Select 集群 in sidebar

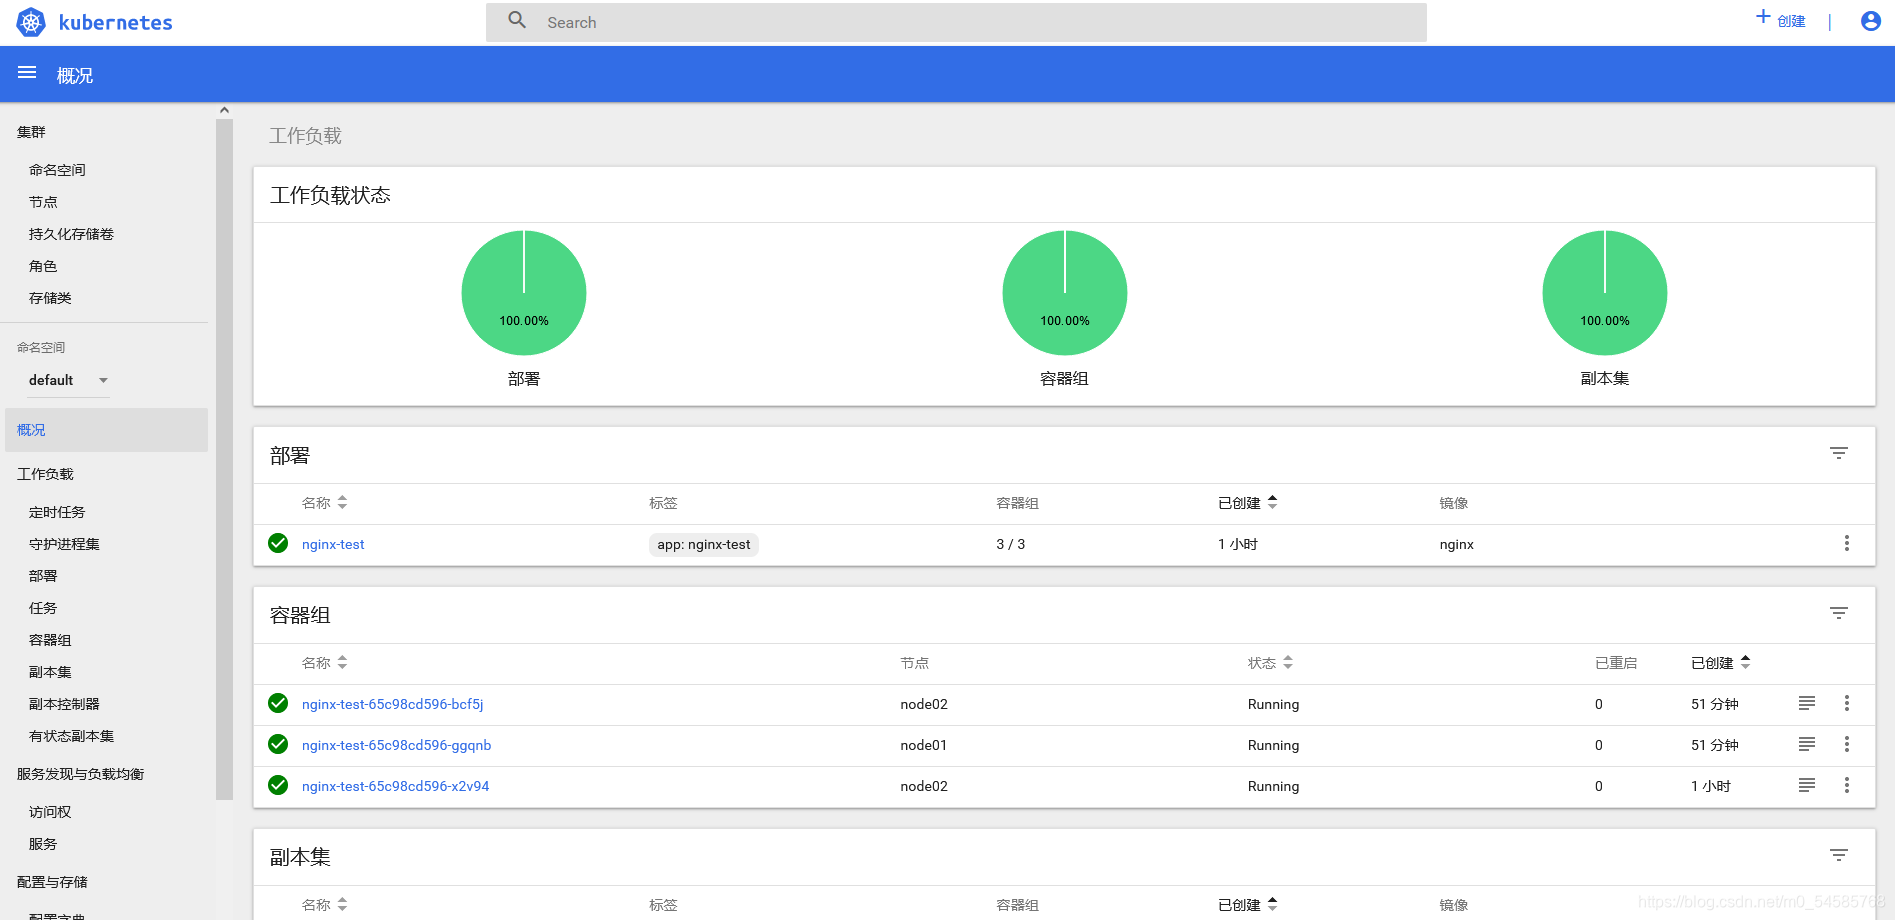[31, 132]
